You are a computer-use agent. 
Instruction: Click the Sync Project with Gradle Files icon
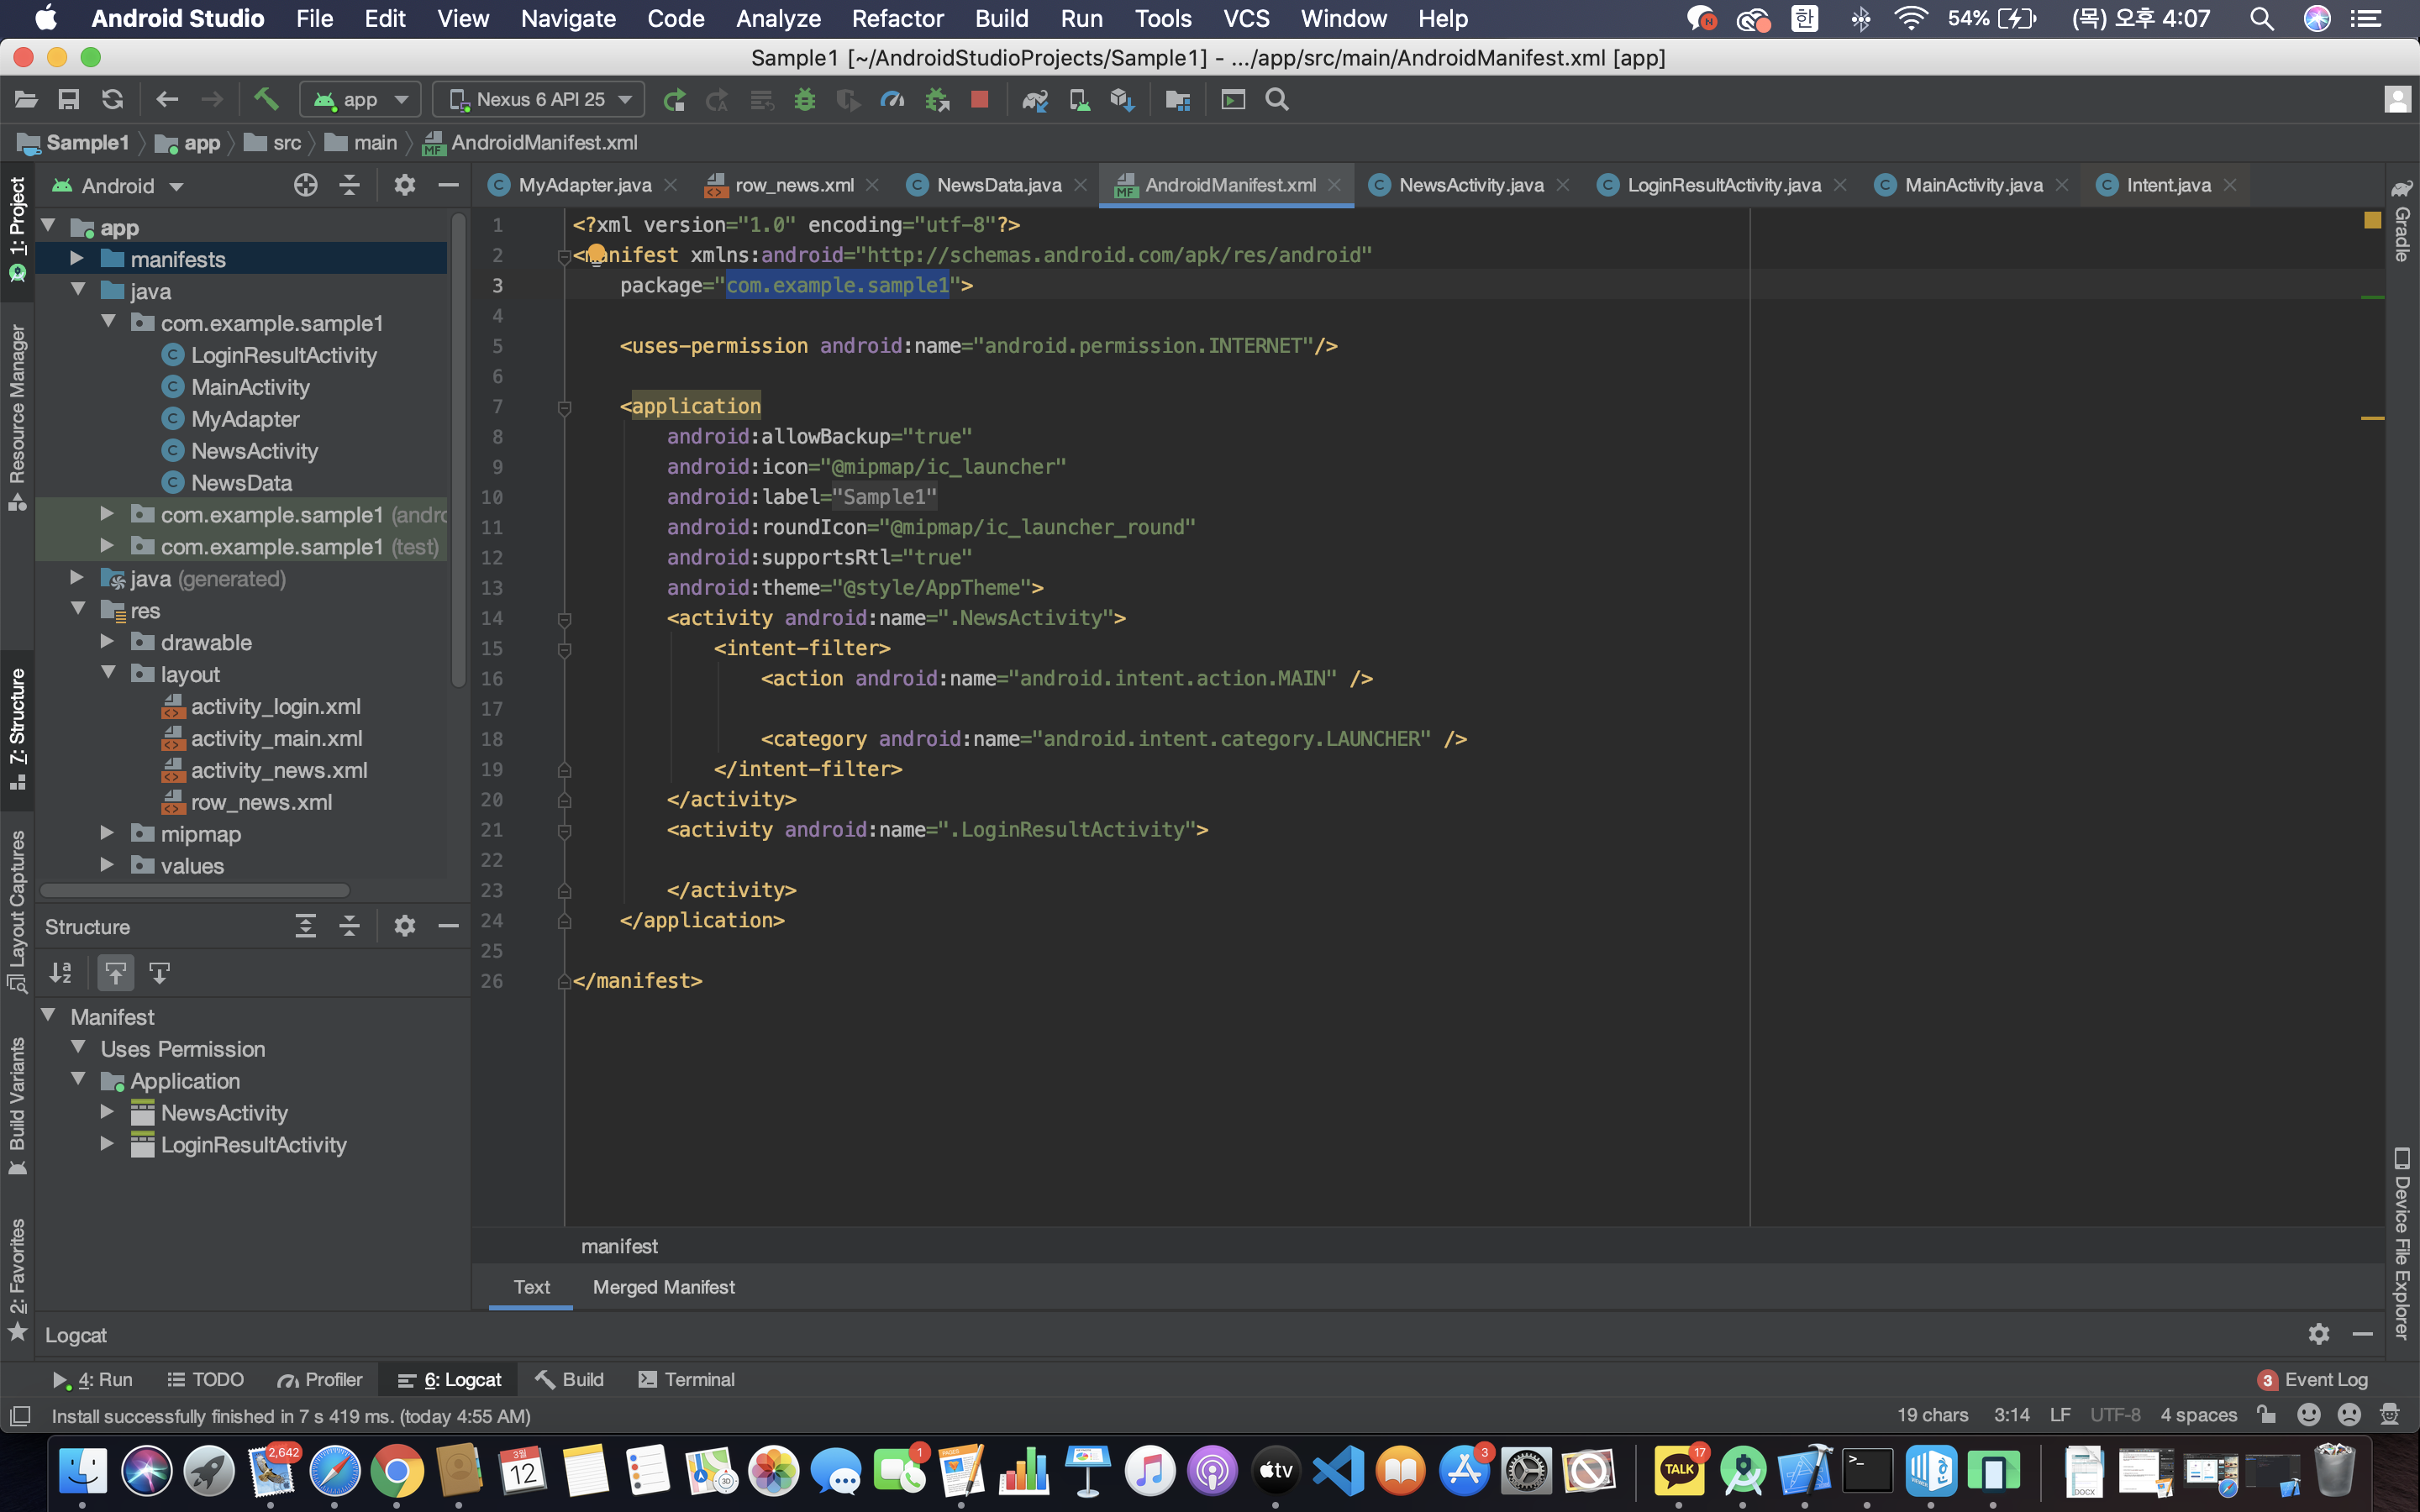[x=1034, y=99]
